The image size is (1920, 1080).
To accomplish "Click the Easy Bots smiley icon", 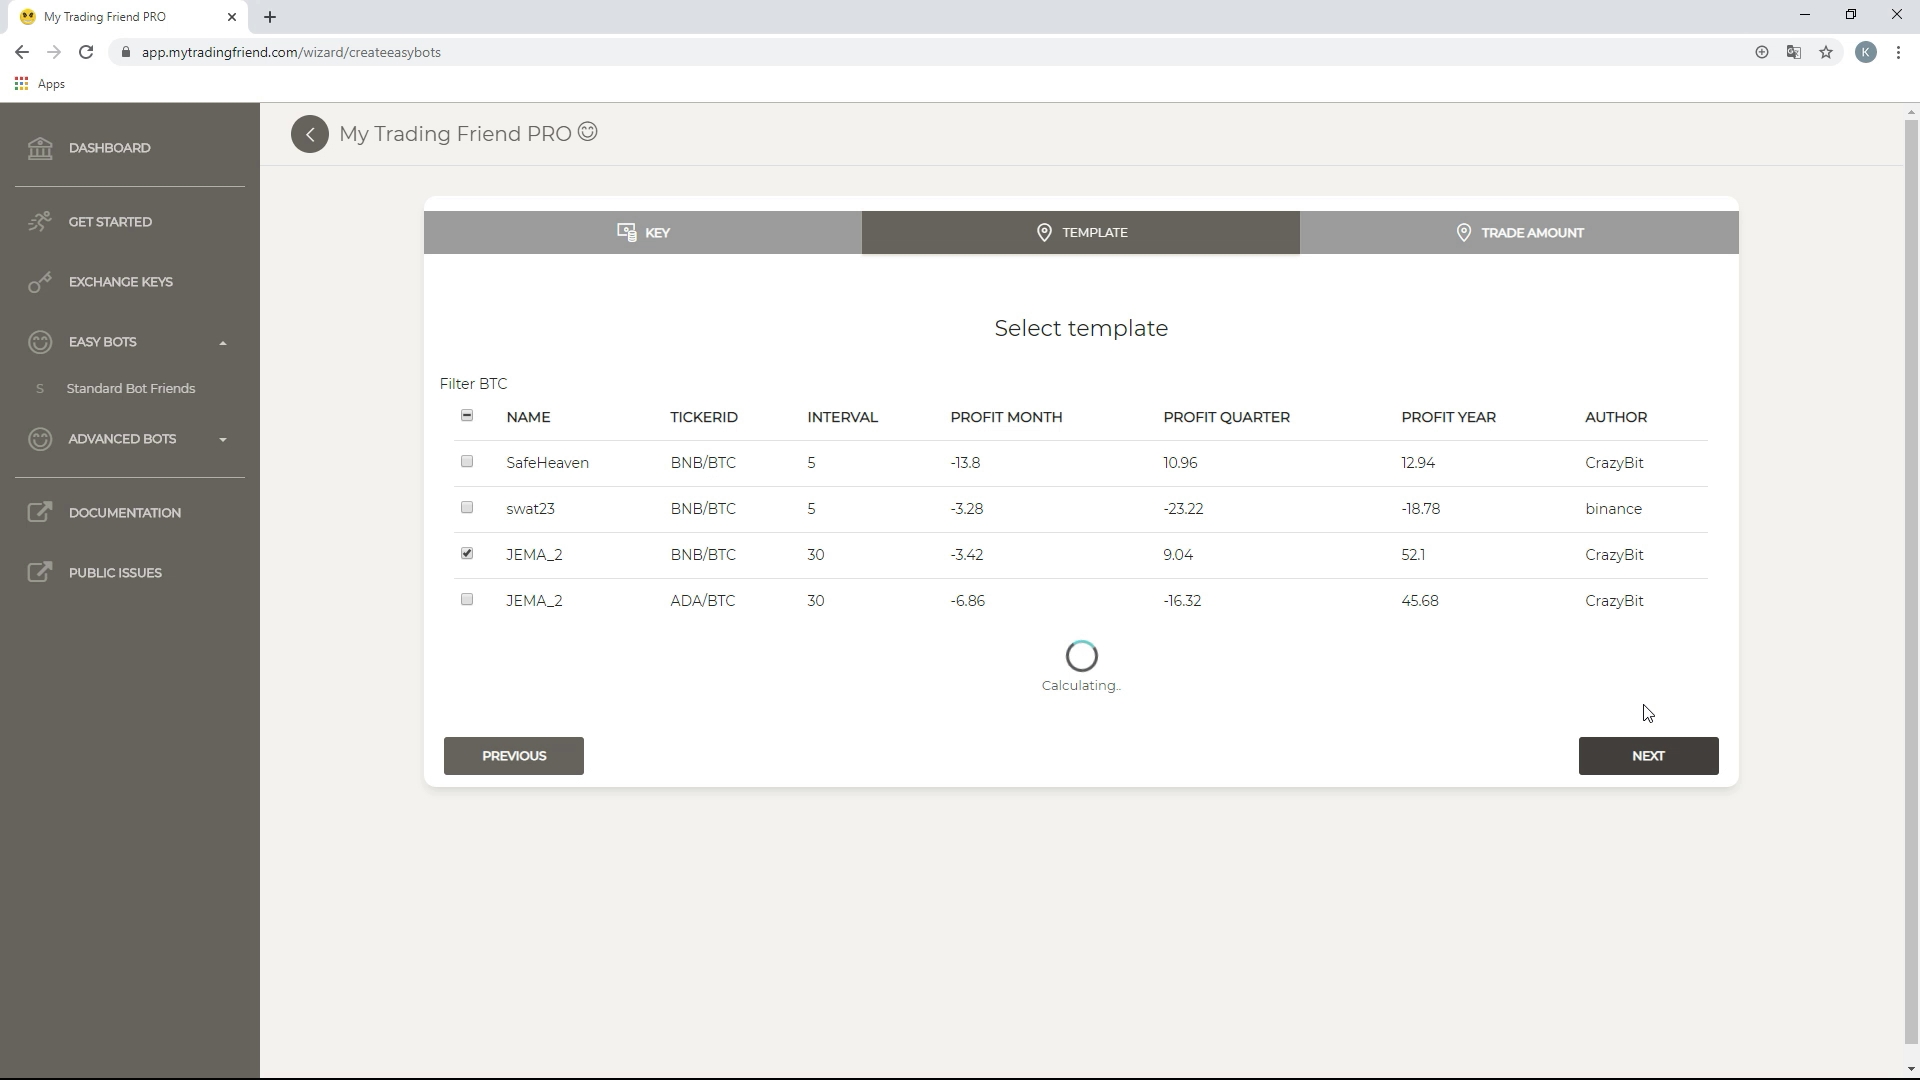I will pyautogui.click(x=40, y=341).
